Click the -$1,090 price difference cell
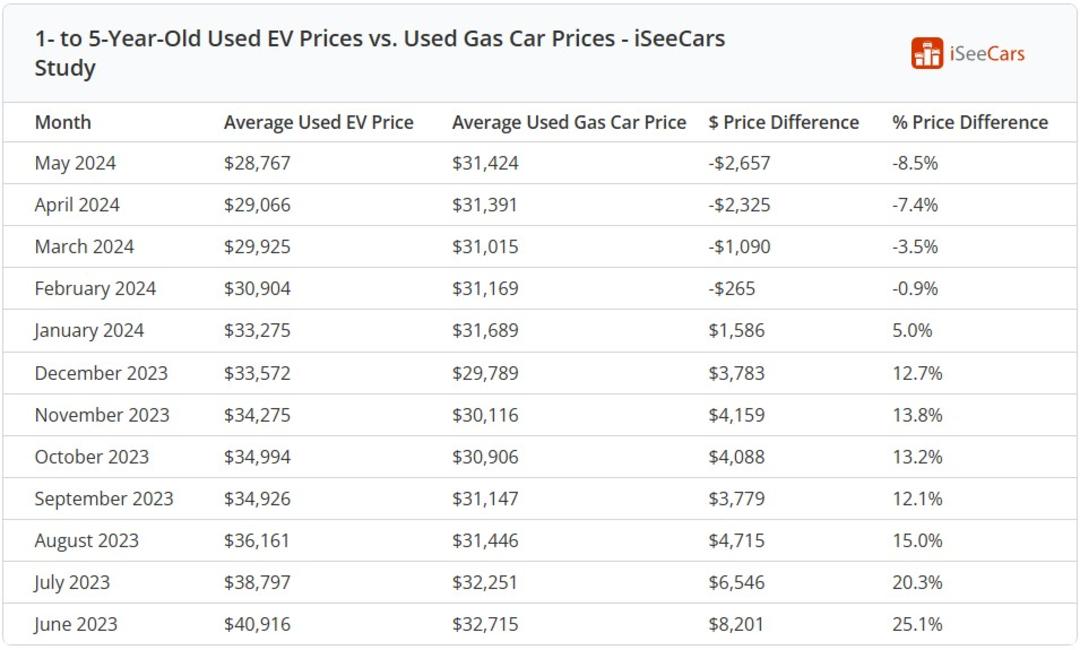The width and height of the screenshot is (1080, 650). click(x=739, y=247)
